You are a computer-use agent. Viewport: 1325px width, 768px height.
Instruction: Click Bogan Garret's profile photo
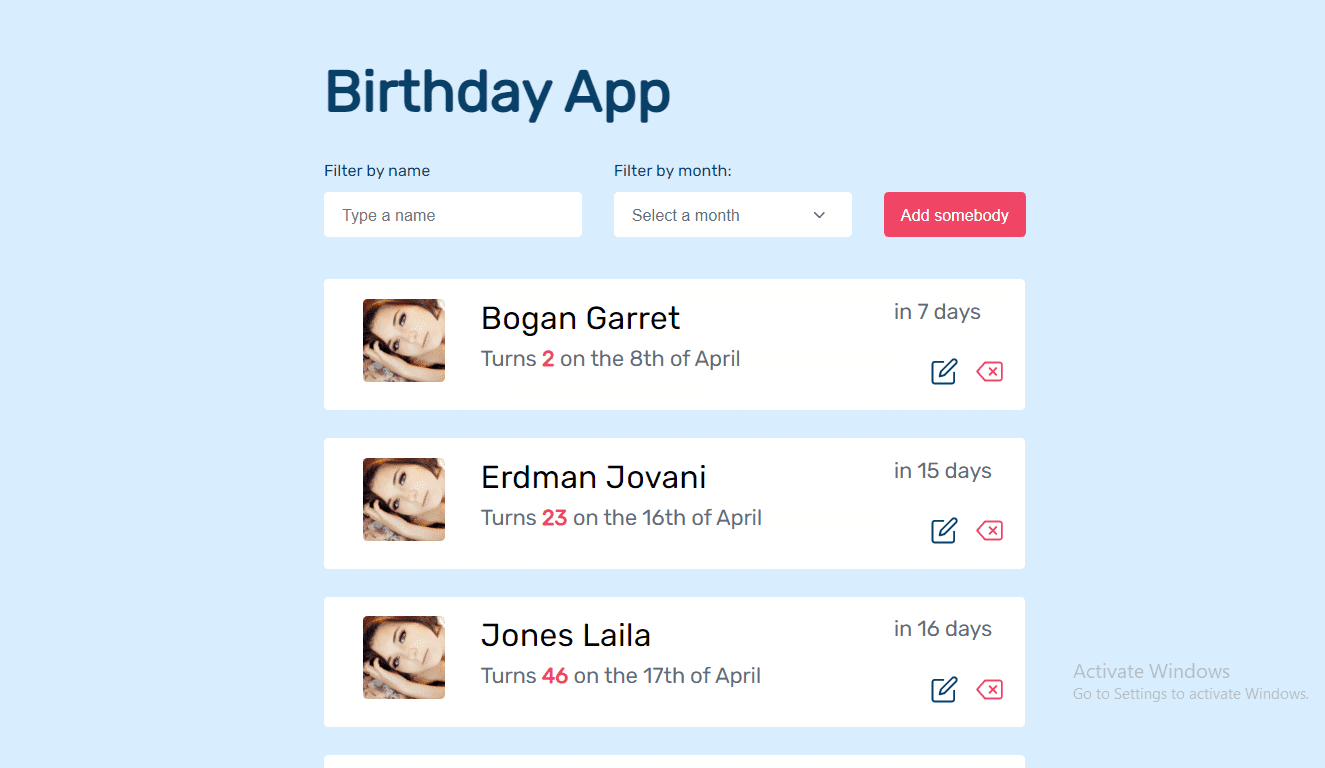pyautogui.click(x=404, y=341)
